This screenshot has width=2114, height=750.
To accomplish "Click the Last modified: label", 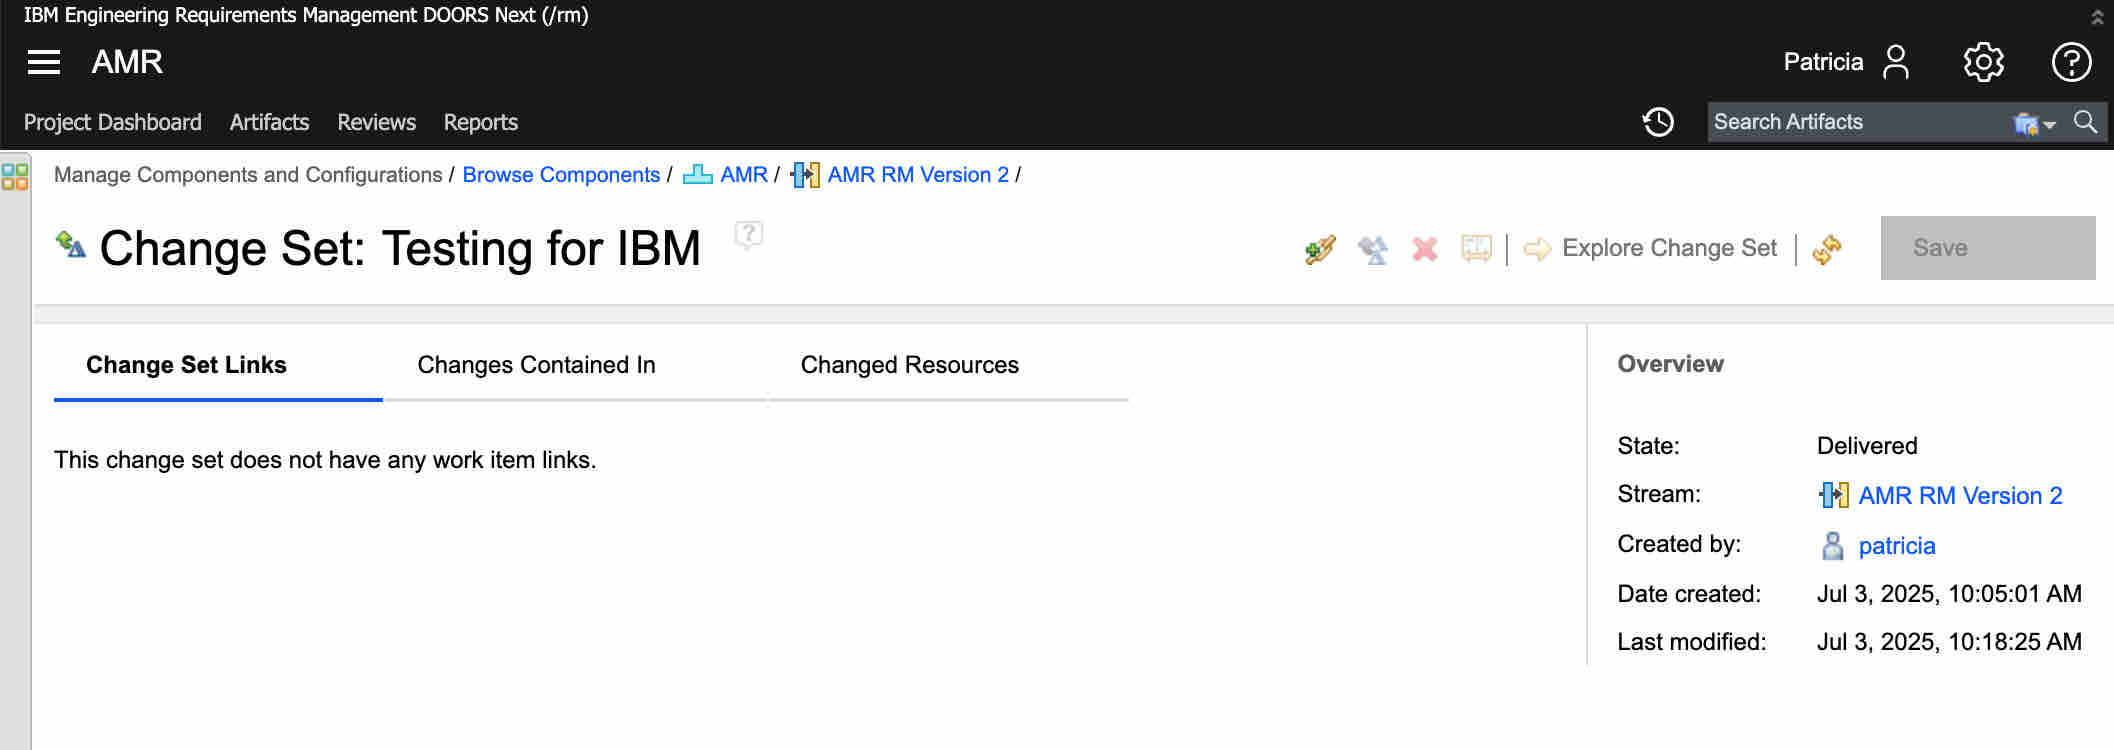I will click(1692, 642).
